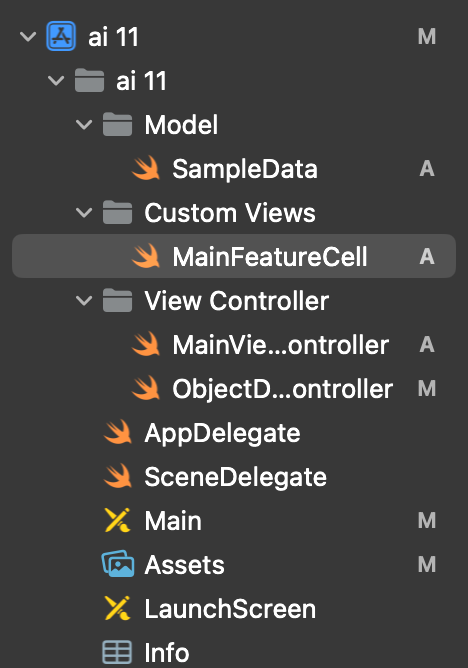Collapse the Model folder chevron
The height and width of the screenshot is (668, 468).
pyautogui.click(x=84, y=124)
